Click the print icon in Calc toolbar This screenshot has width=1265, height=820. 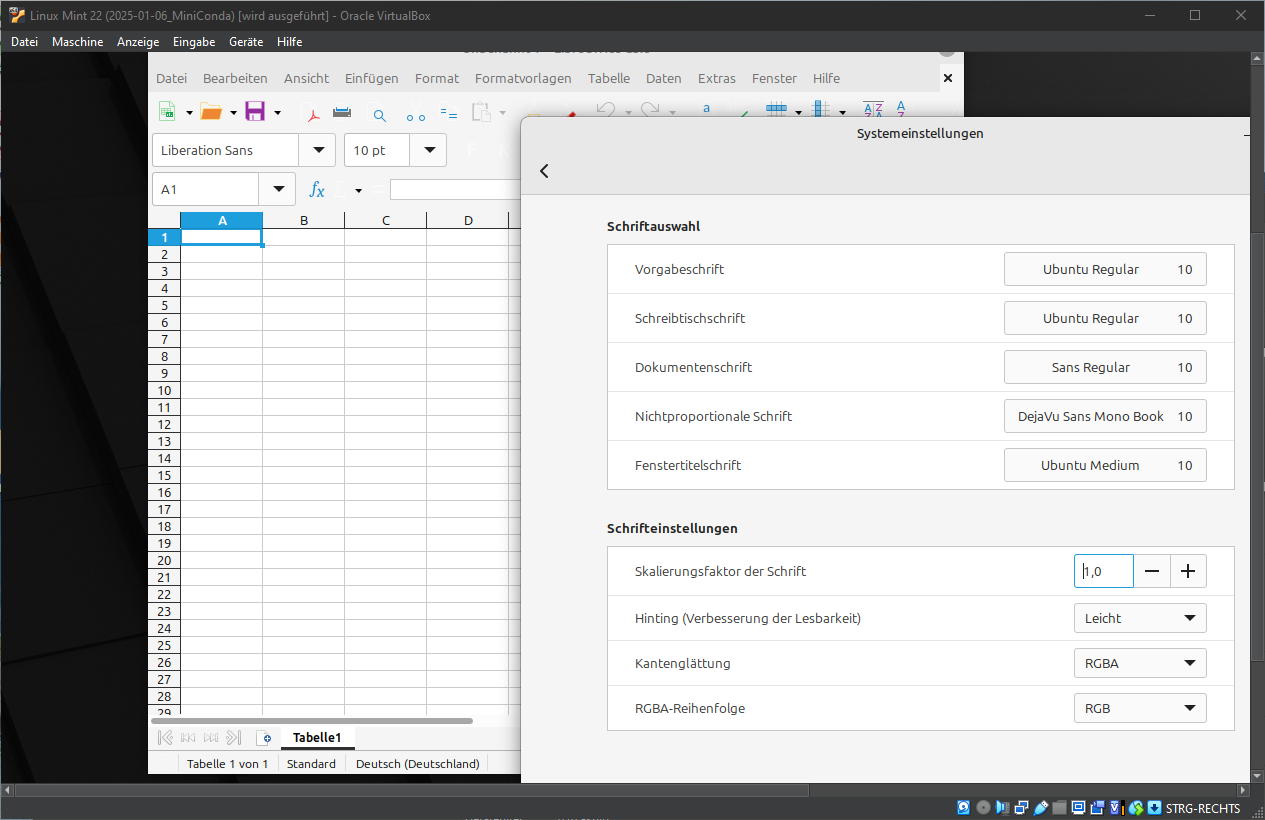click(x=342, y=112)
